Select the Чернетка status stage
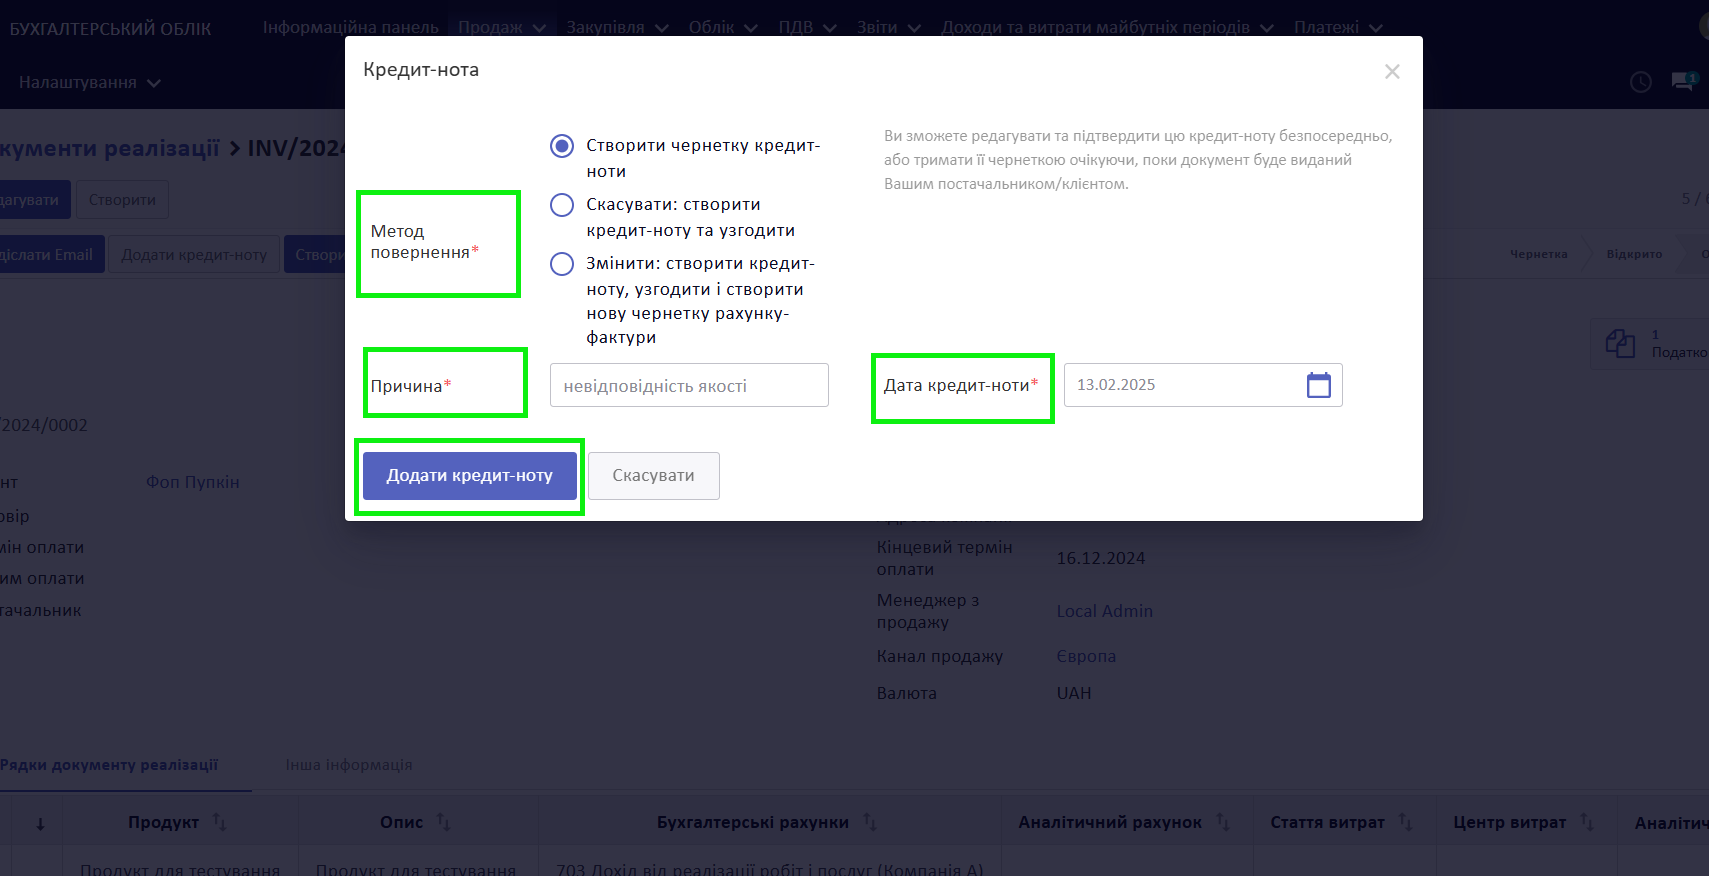This screenshot has height=876, width=1709. click(x=1539, y=254)
